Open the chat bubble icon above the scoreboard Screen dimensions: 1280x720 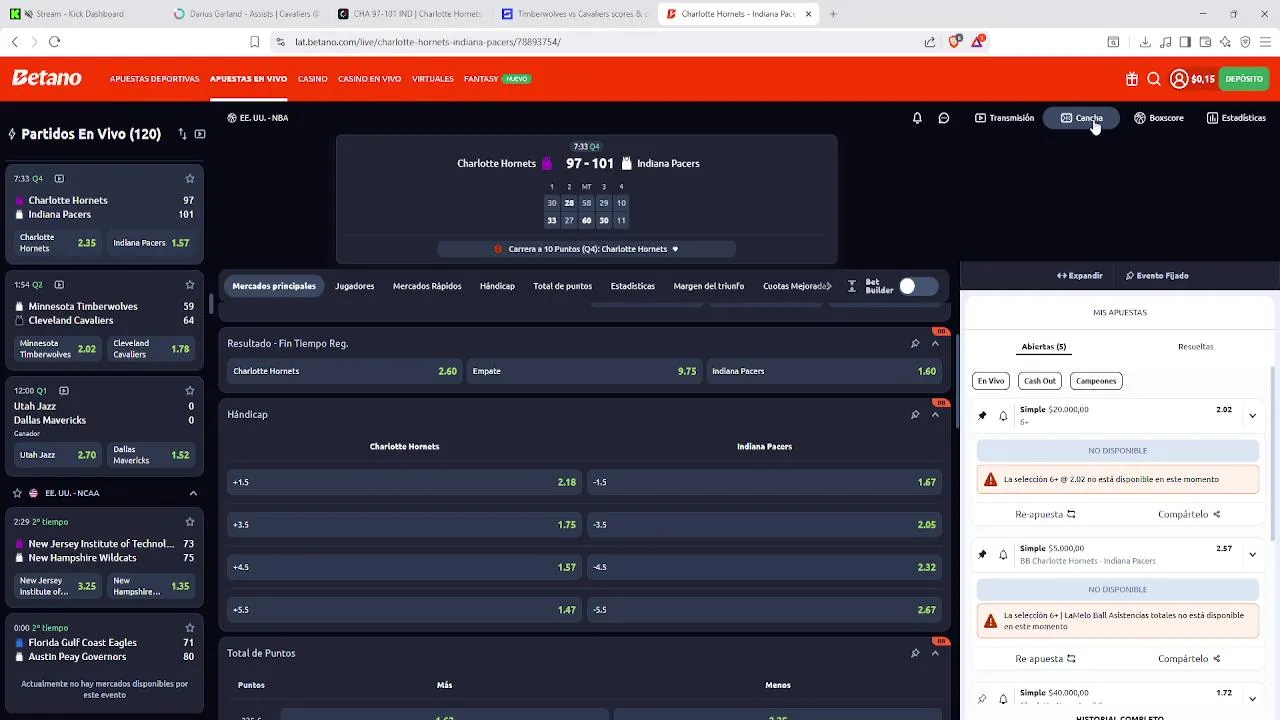coord(944,118)
